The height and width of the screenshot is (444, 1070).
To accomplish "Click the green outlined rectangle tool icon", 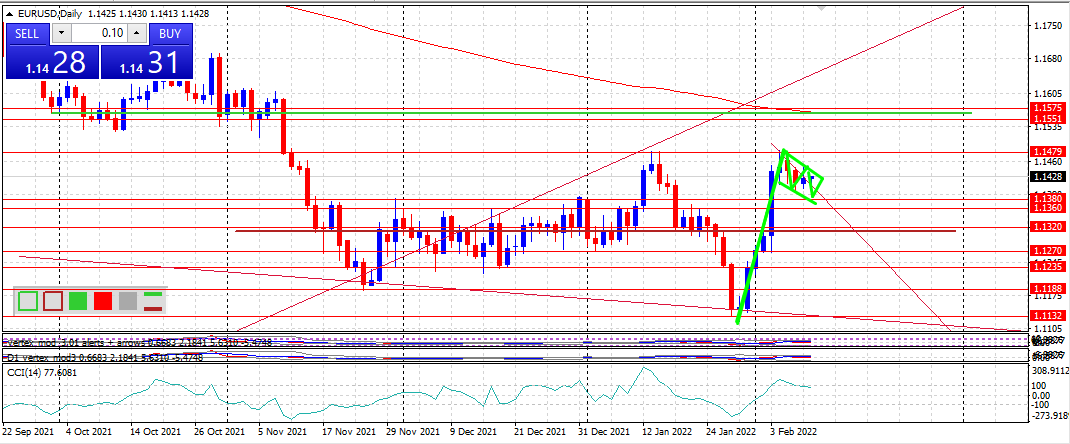I will pos(28,300).
